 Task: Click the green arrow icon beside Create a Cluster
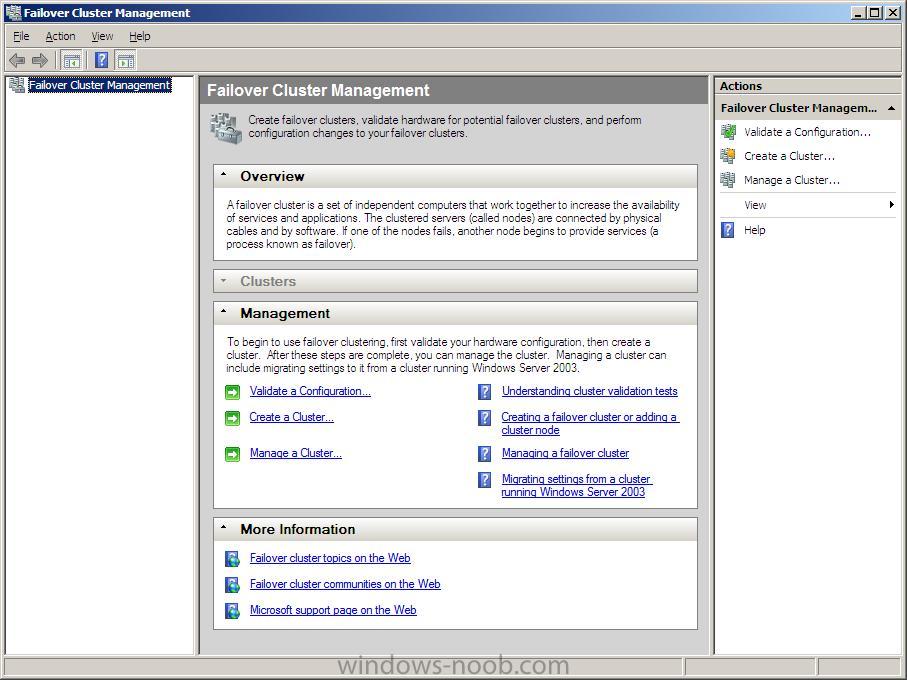coord(233,418)
